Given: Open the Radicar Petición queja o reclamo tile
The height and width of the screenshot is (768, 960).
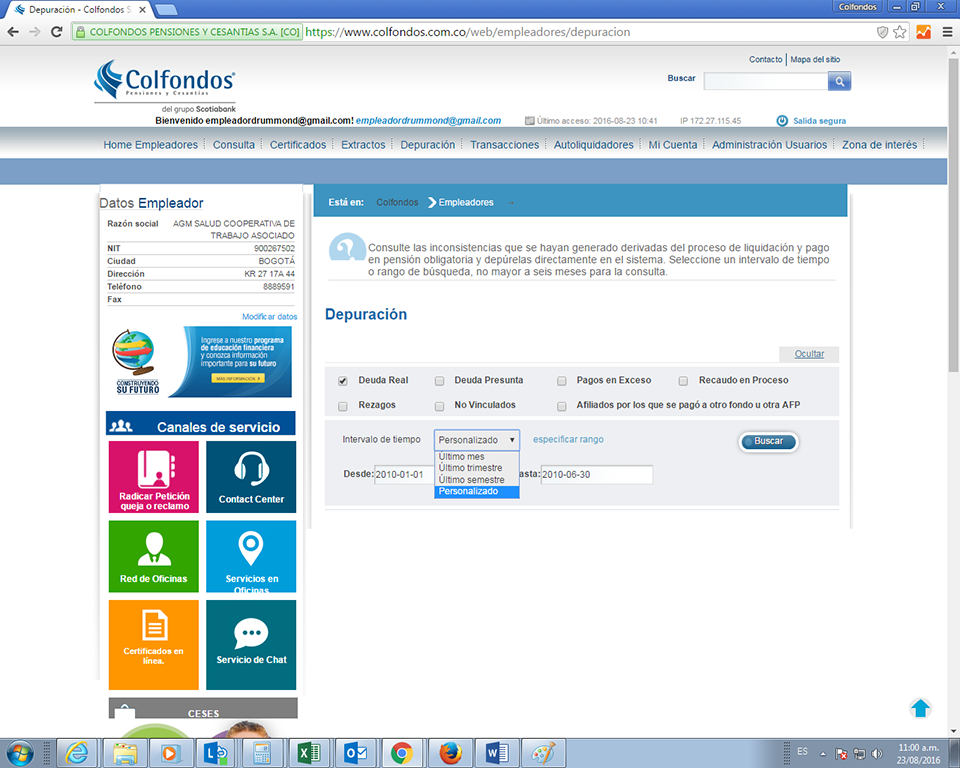Looking at the screenshot, I should pyautogui.click(x=154, y=477).
